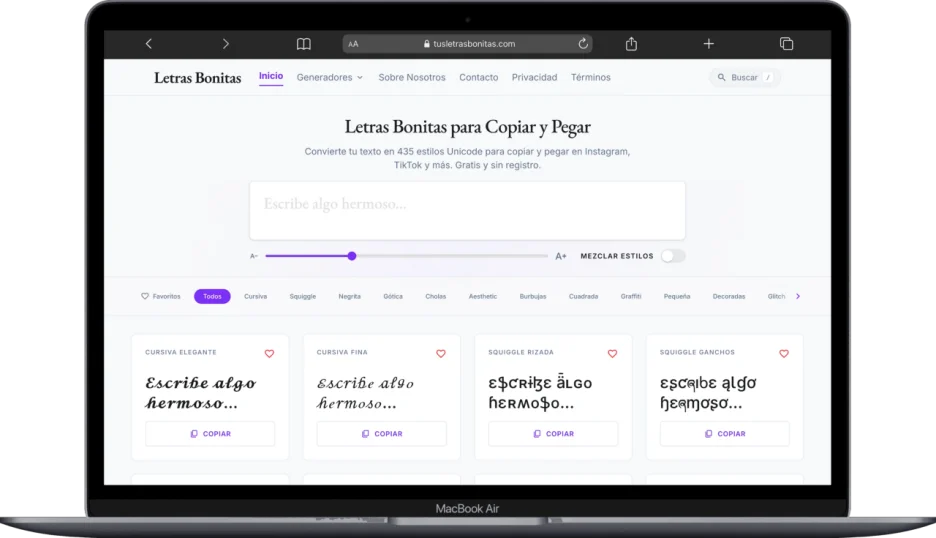This screenshot has width=936, height=538.
Task: Expand the Generadores dropdown menu
Action: (x=330, y=78)
